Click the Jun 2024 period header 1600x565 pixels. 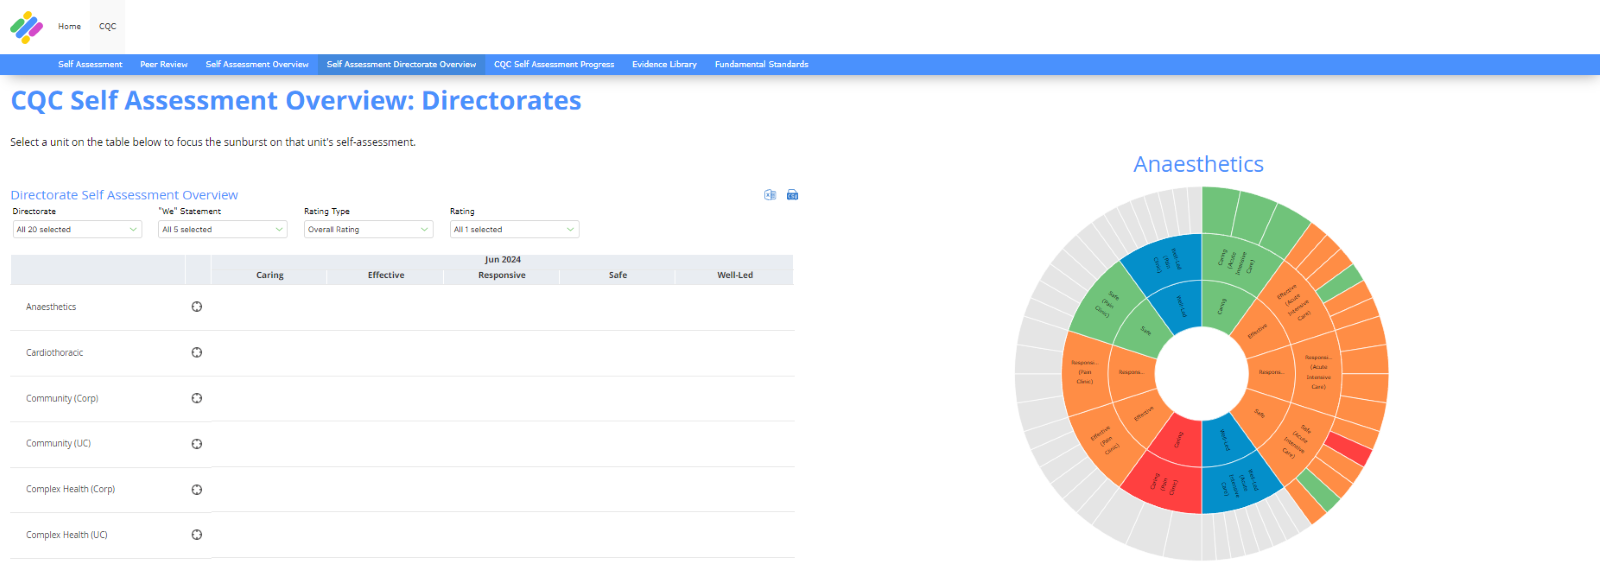pos(503,260)
